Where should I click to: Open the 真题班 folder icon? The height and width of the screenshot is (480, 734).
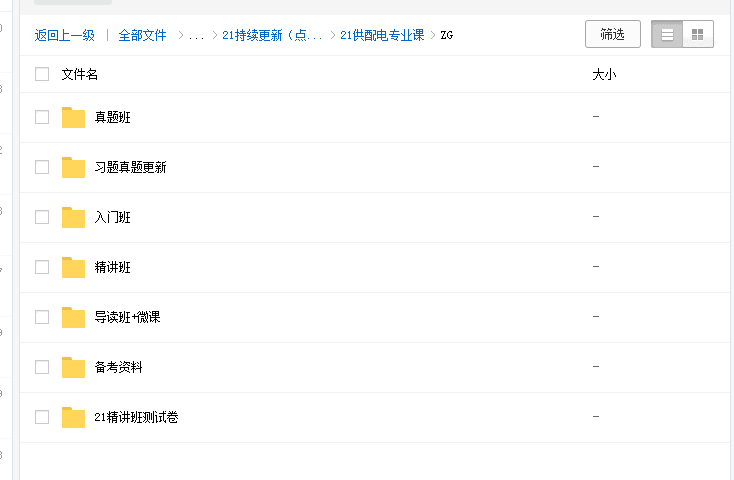[73, 117]
